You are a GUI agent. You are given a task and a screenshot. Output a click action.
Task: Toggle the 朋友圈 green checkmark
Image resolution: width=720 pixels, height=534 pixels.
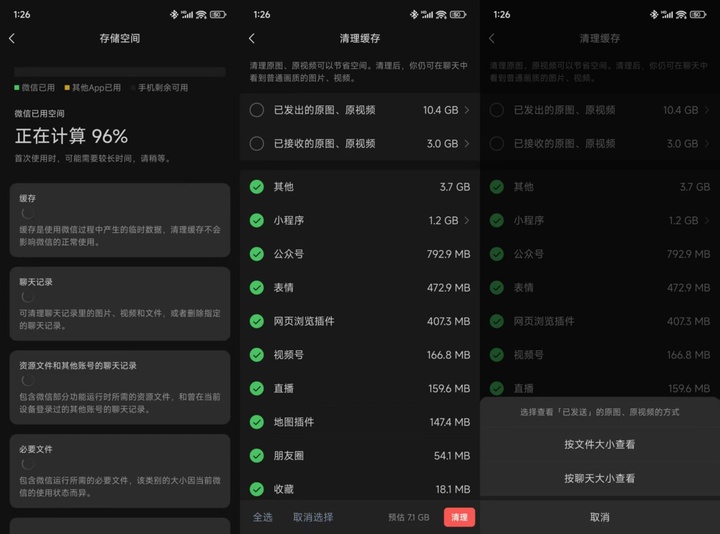pyautogui.click(x=257, y=455)
